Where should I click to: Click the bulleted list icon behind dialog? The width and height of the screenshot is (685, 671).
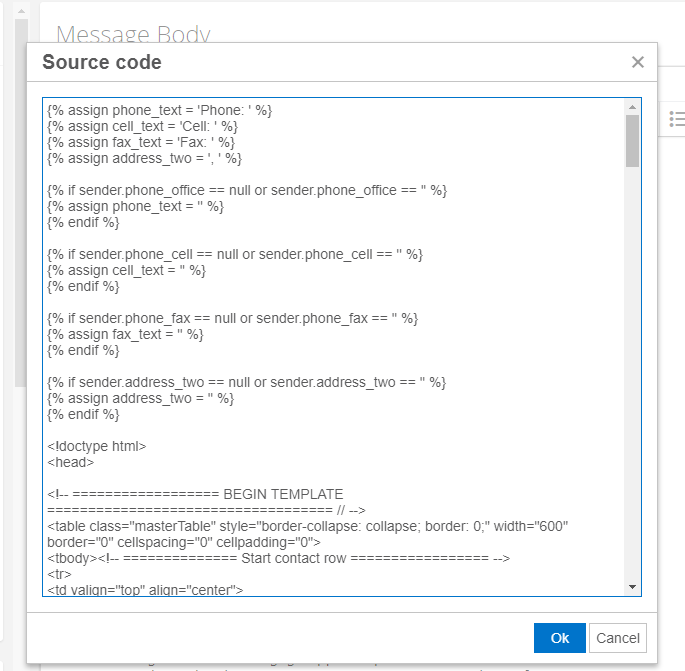pyautogui.click(x=676, y=119)
